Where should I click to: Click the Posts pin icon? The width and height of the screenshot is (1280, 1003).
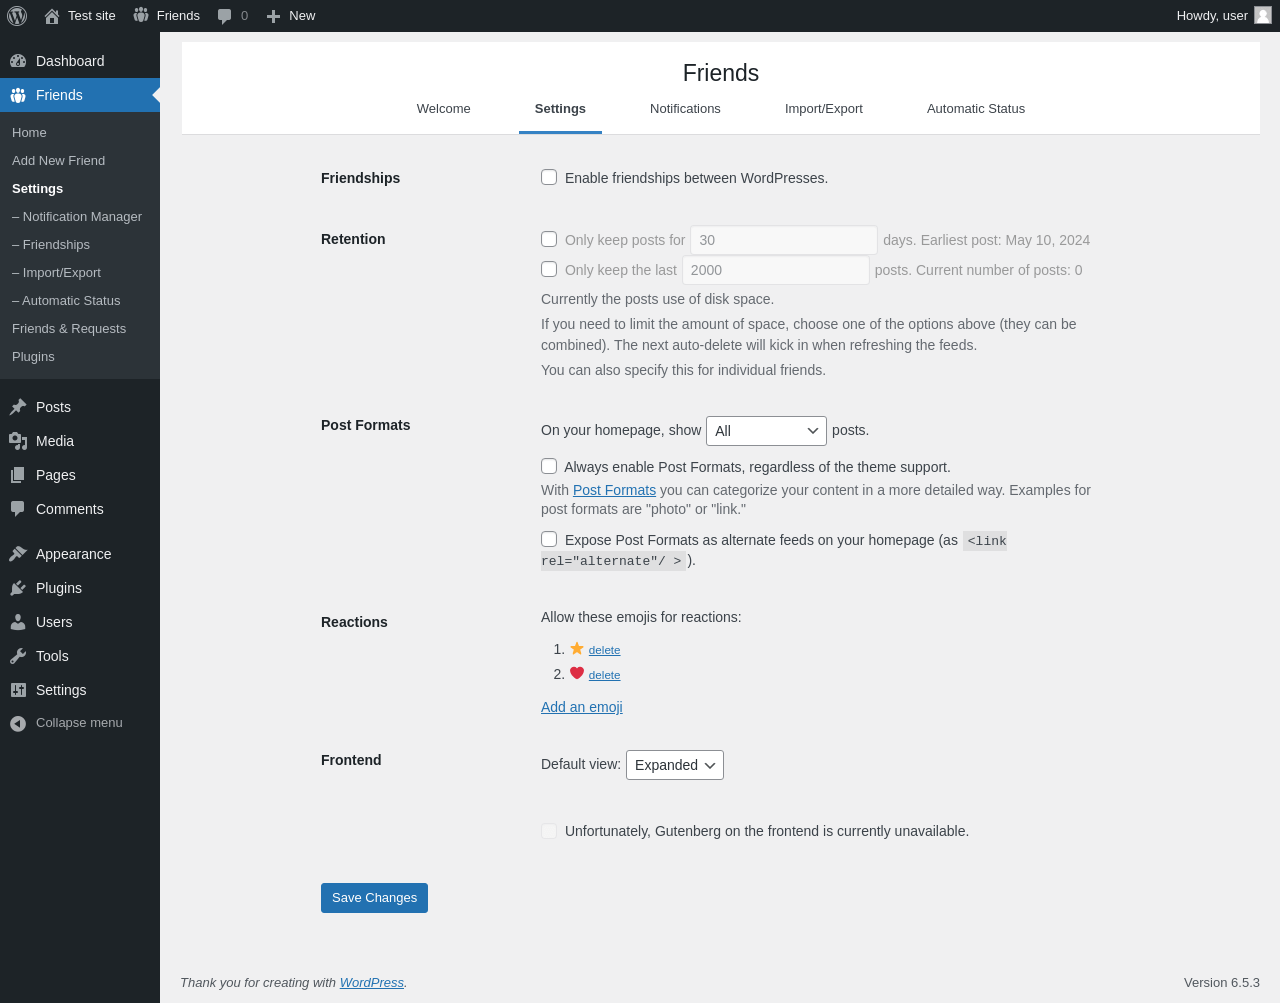[x=18, y=407]
